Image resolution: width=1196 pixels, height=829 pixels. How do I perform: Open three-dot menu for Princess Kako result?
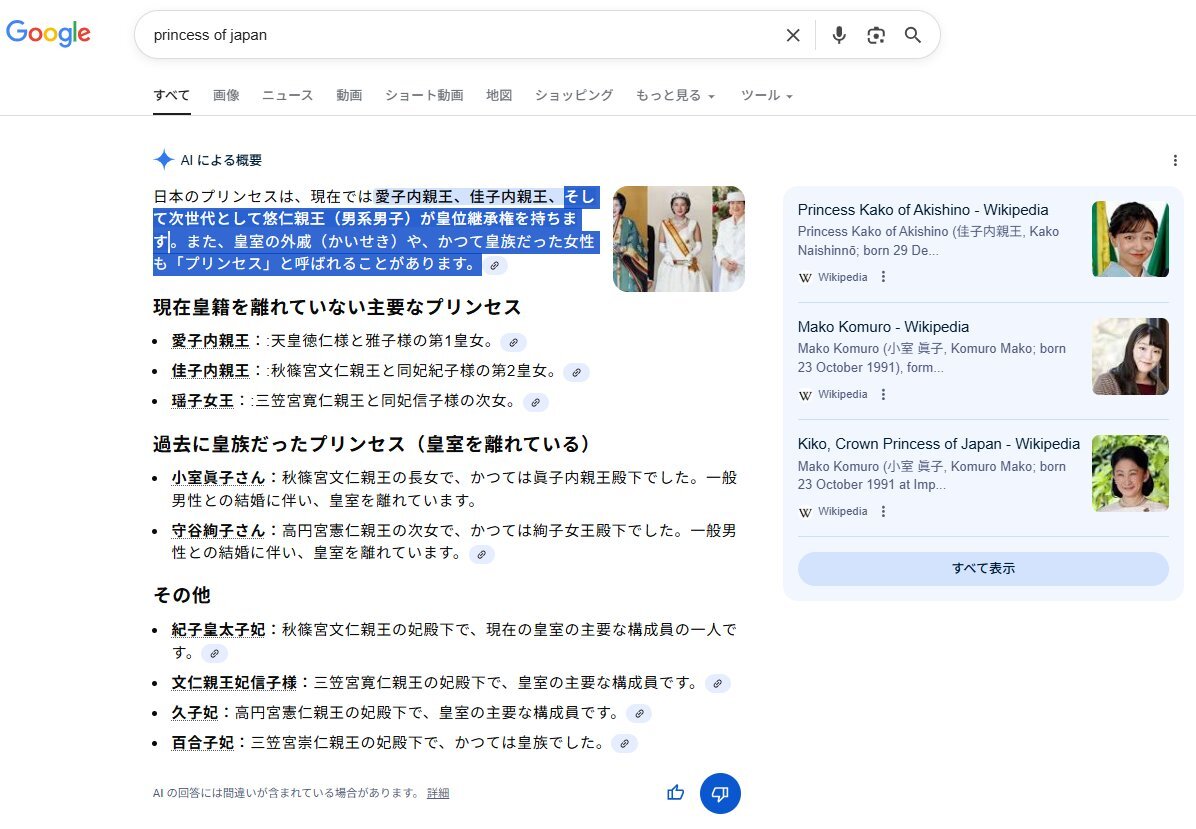[883, 277]
